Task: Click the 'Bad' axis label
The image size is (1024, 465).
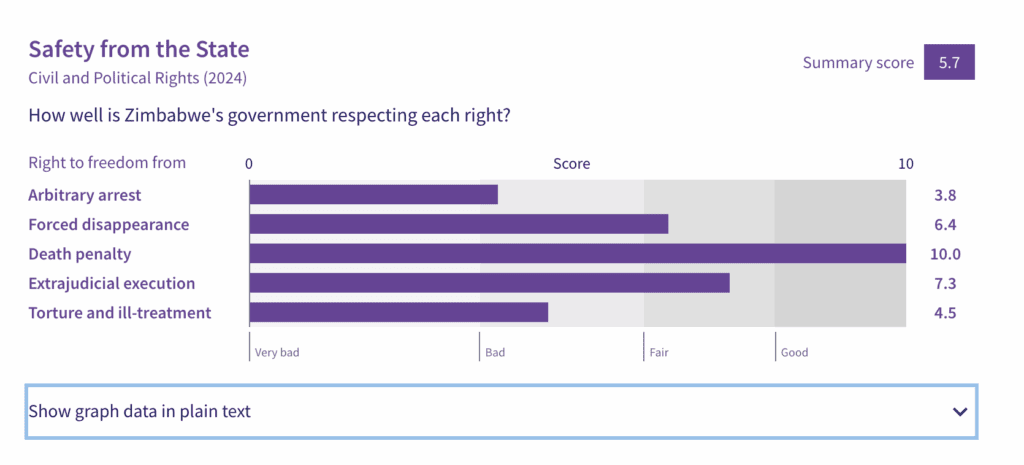Action: tap(495, 352)
